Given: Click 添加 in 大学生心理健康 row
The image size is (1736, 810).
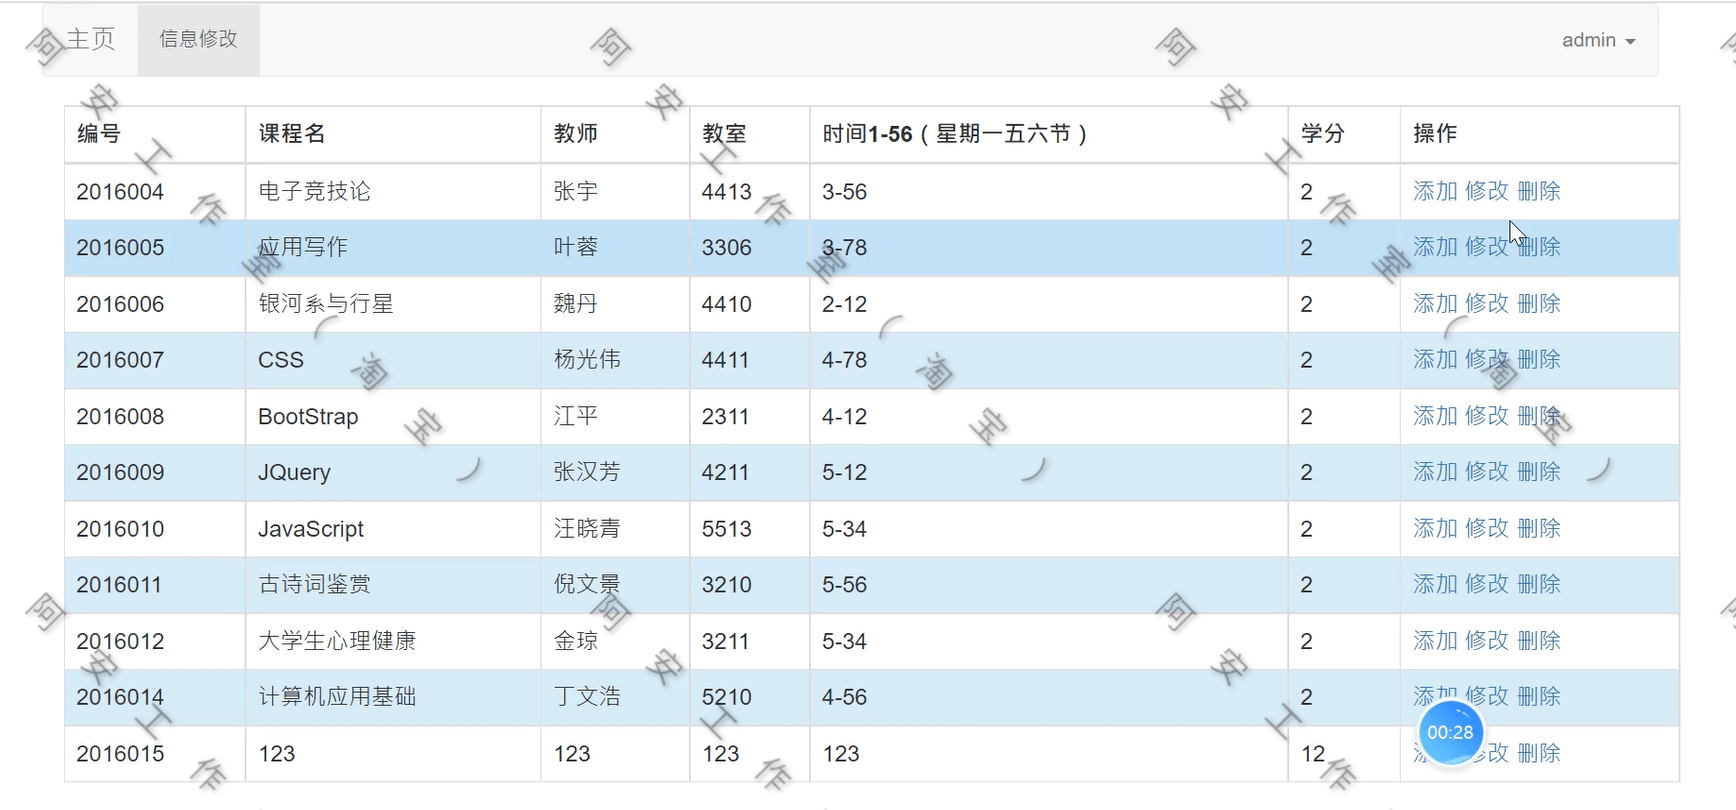Looking at the screenshot, I should pyautogui.click(x=1435, y=640).
